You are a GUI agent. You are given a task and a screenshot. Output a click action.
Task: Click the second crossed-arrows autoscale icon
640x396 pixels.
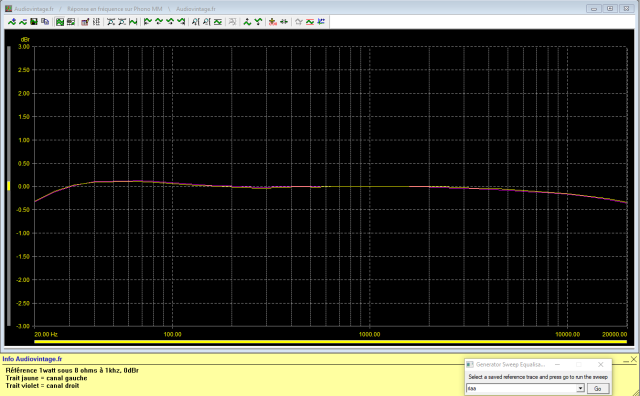(x=122, y=22)
